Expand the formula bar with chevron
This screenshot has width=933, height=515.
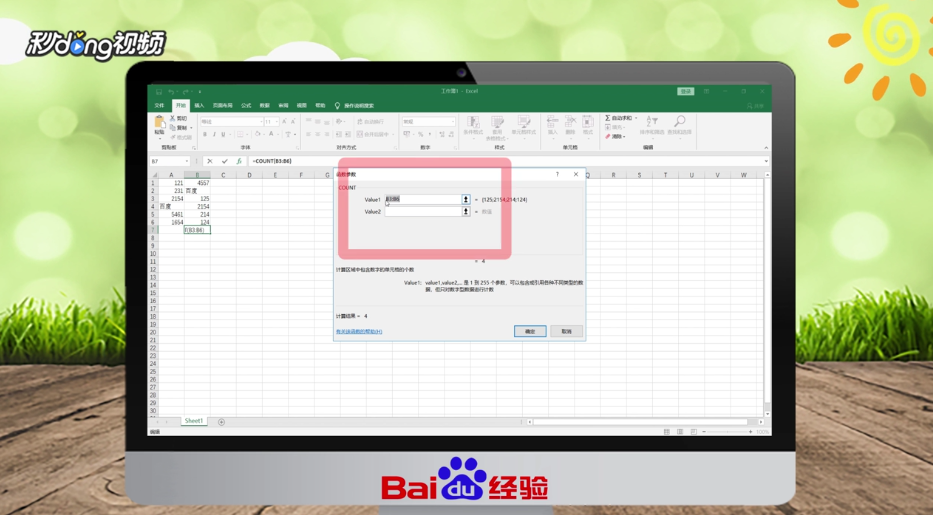pyautogui.click(x=766, y=161)
